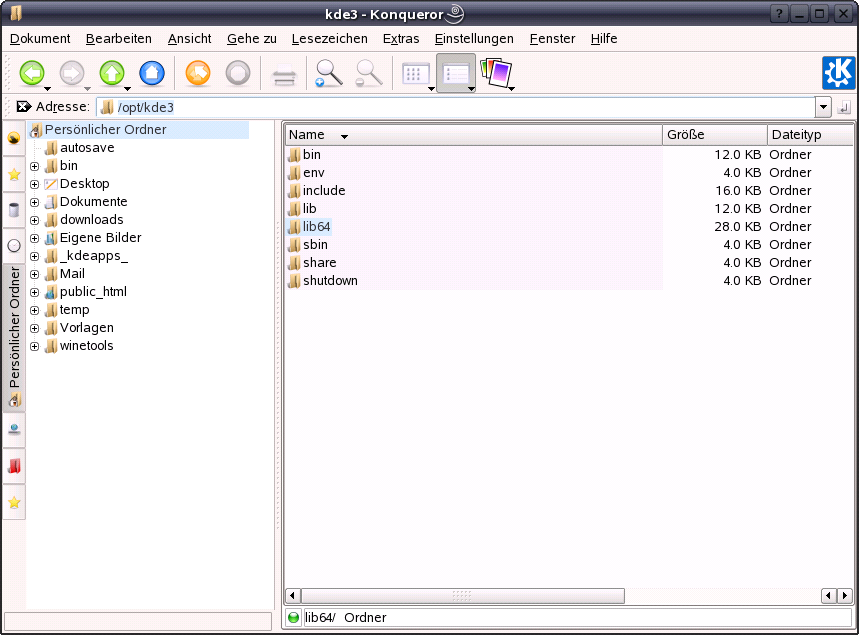Select the vertical Persönlicher Ordner sidebar tab
The height and width of the screenshot is (635, 859).
pos(14,336)
